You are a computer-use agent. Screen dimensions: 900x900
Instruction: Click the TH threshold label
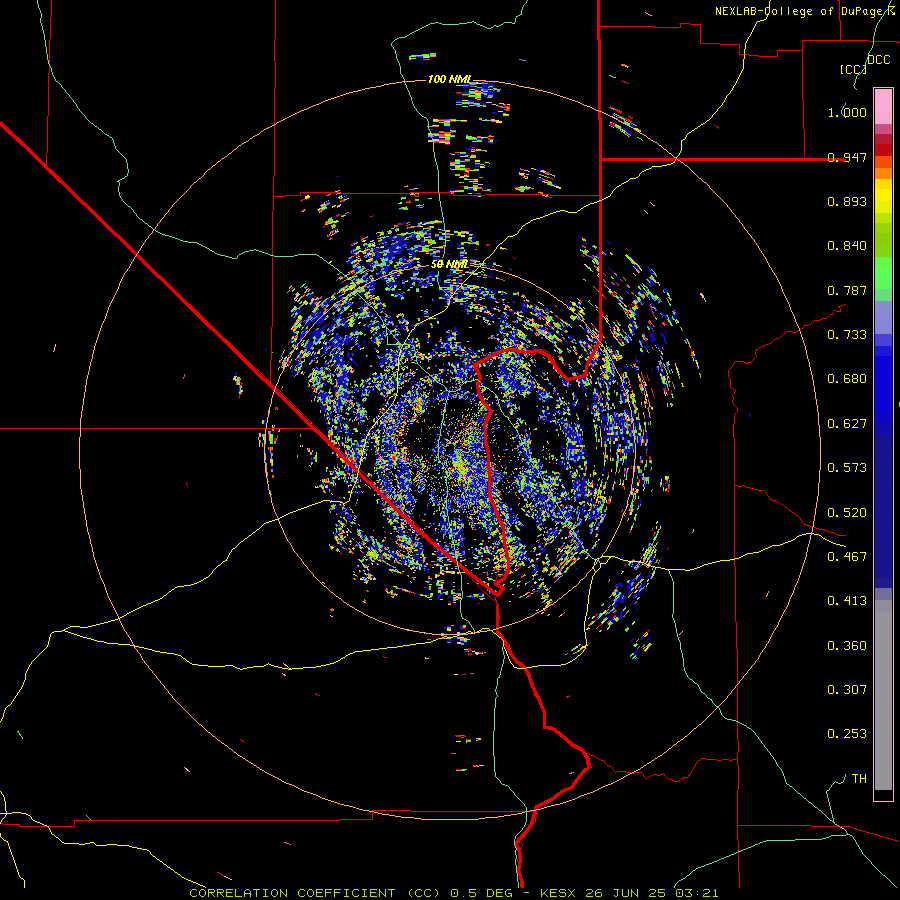click(859, 778)
